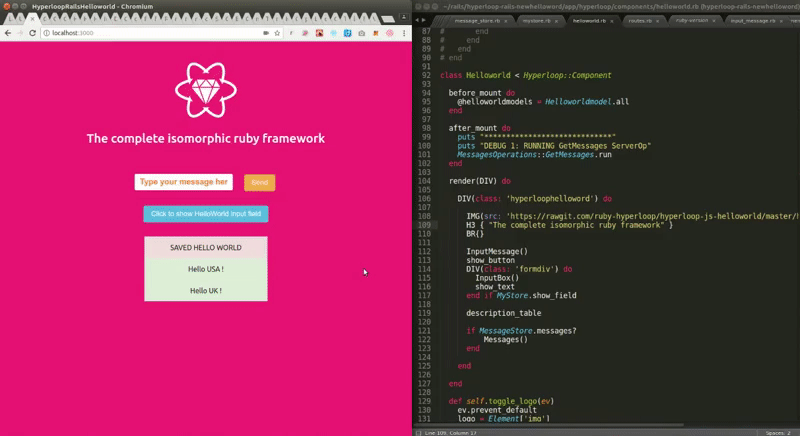This screenshot has height=436, width=800.
Task: Bookmark this page with the star icon
Action: tap(277, 33)
